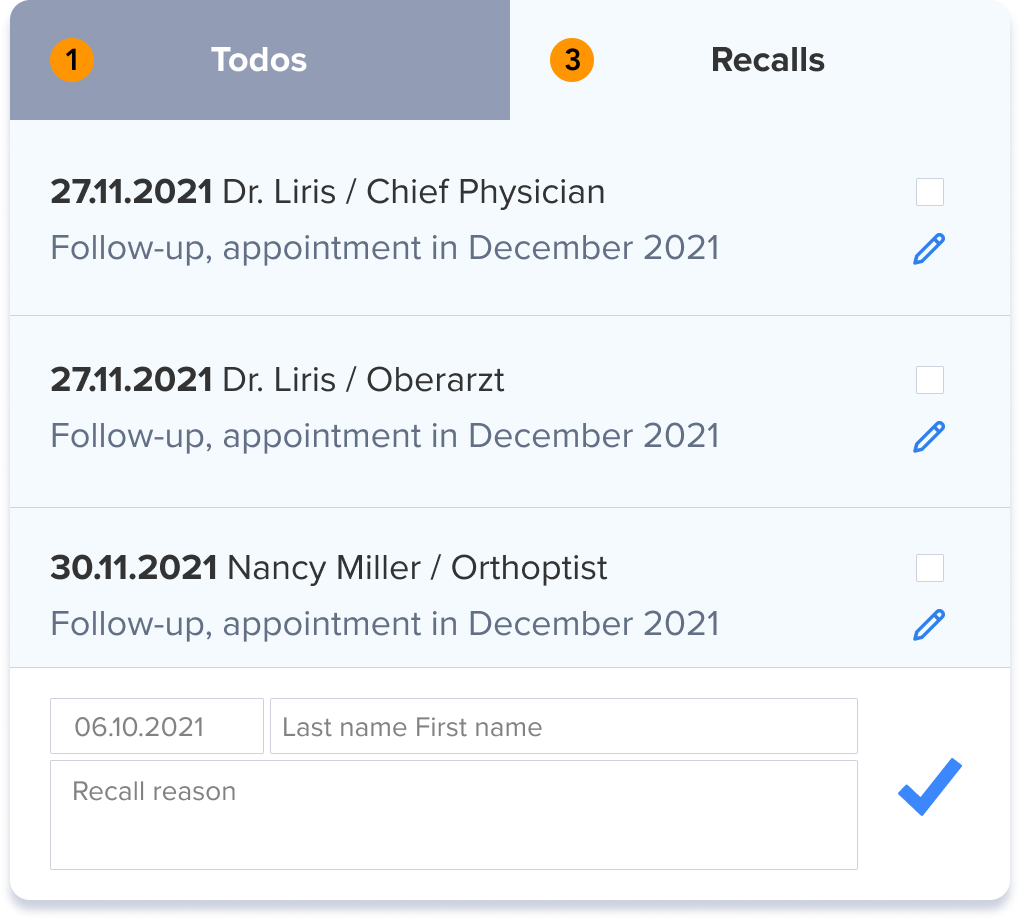Image resolution: width=1020 pixels, height=920 pixels.
Task: Focus the recall date field 06.10.2021
Action: (157, 726)
